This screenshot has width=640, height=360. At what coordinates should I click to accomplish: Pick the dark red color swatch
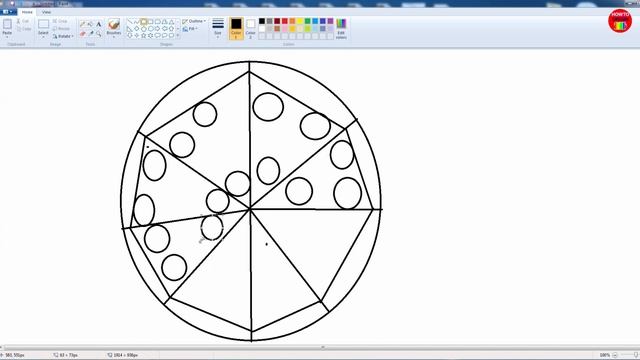click(277, 21)
